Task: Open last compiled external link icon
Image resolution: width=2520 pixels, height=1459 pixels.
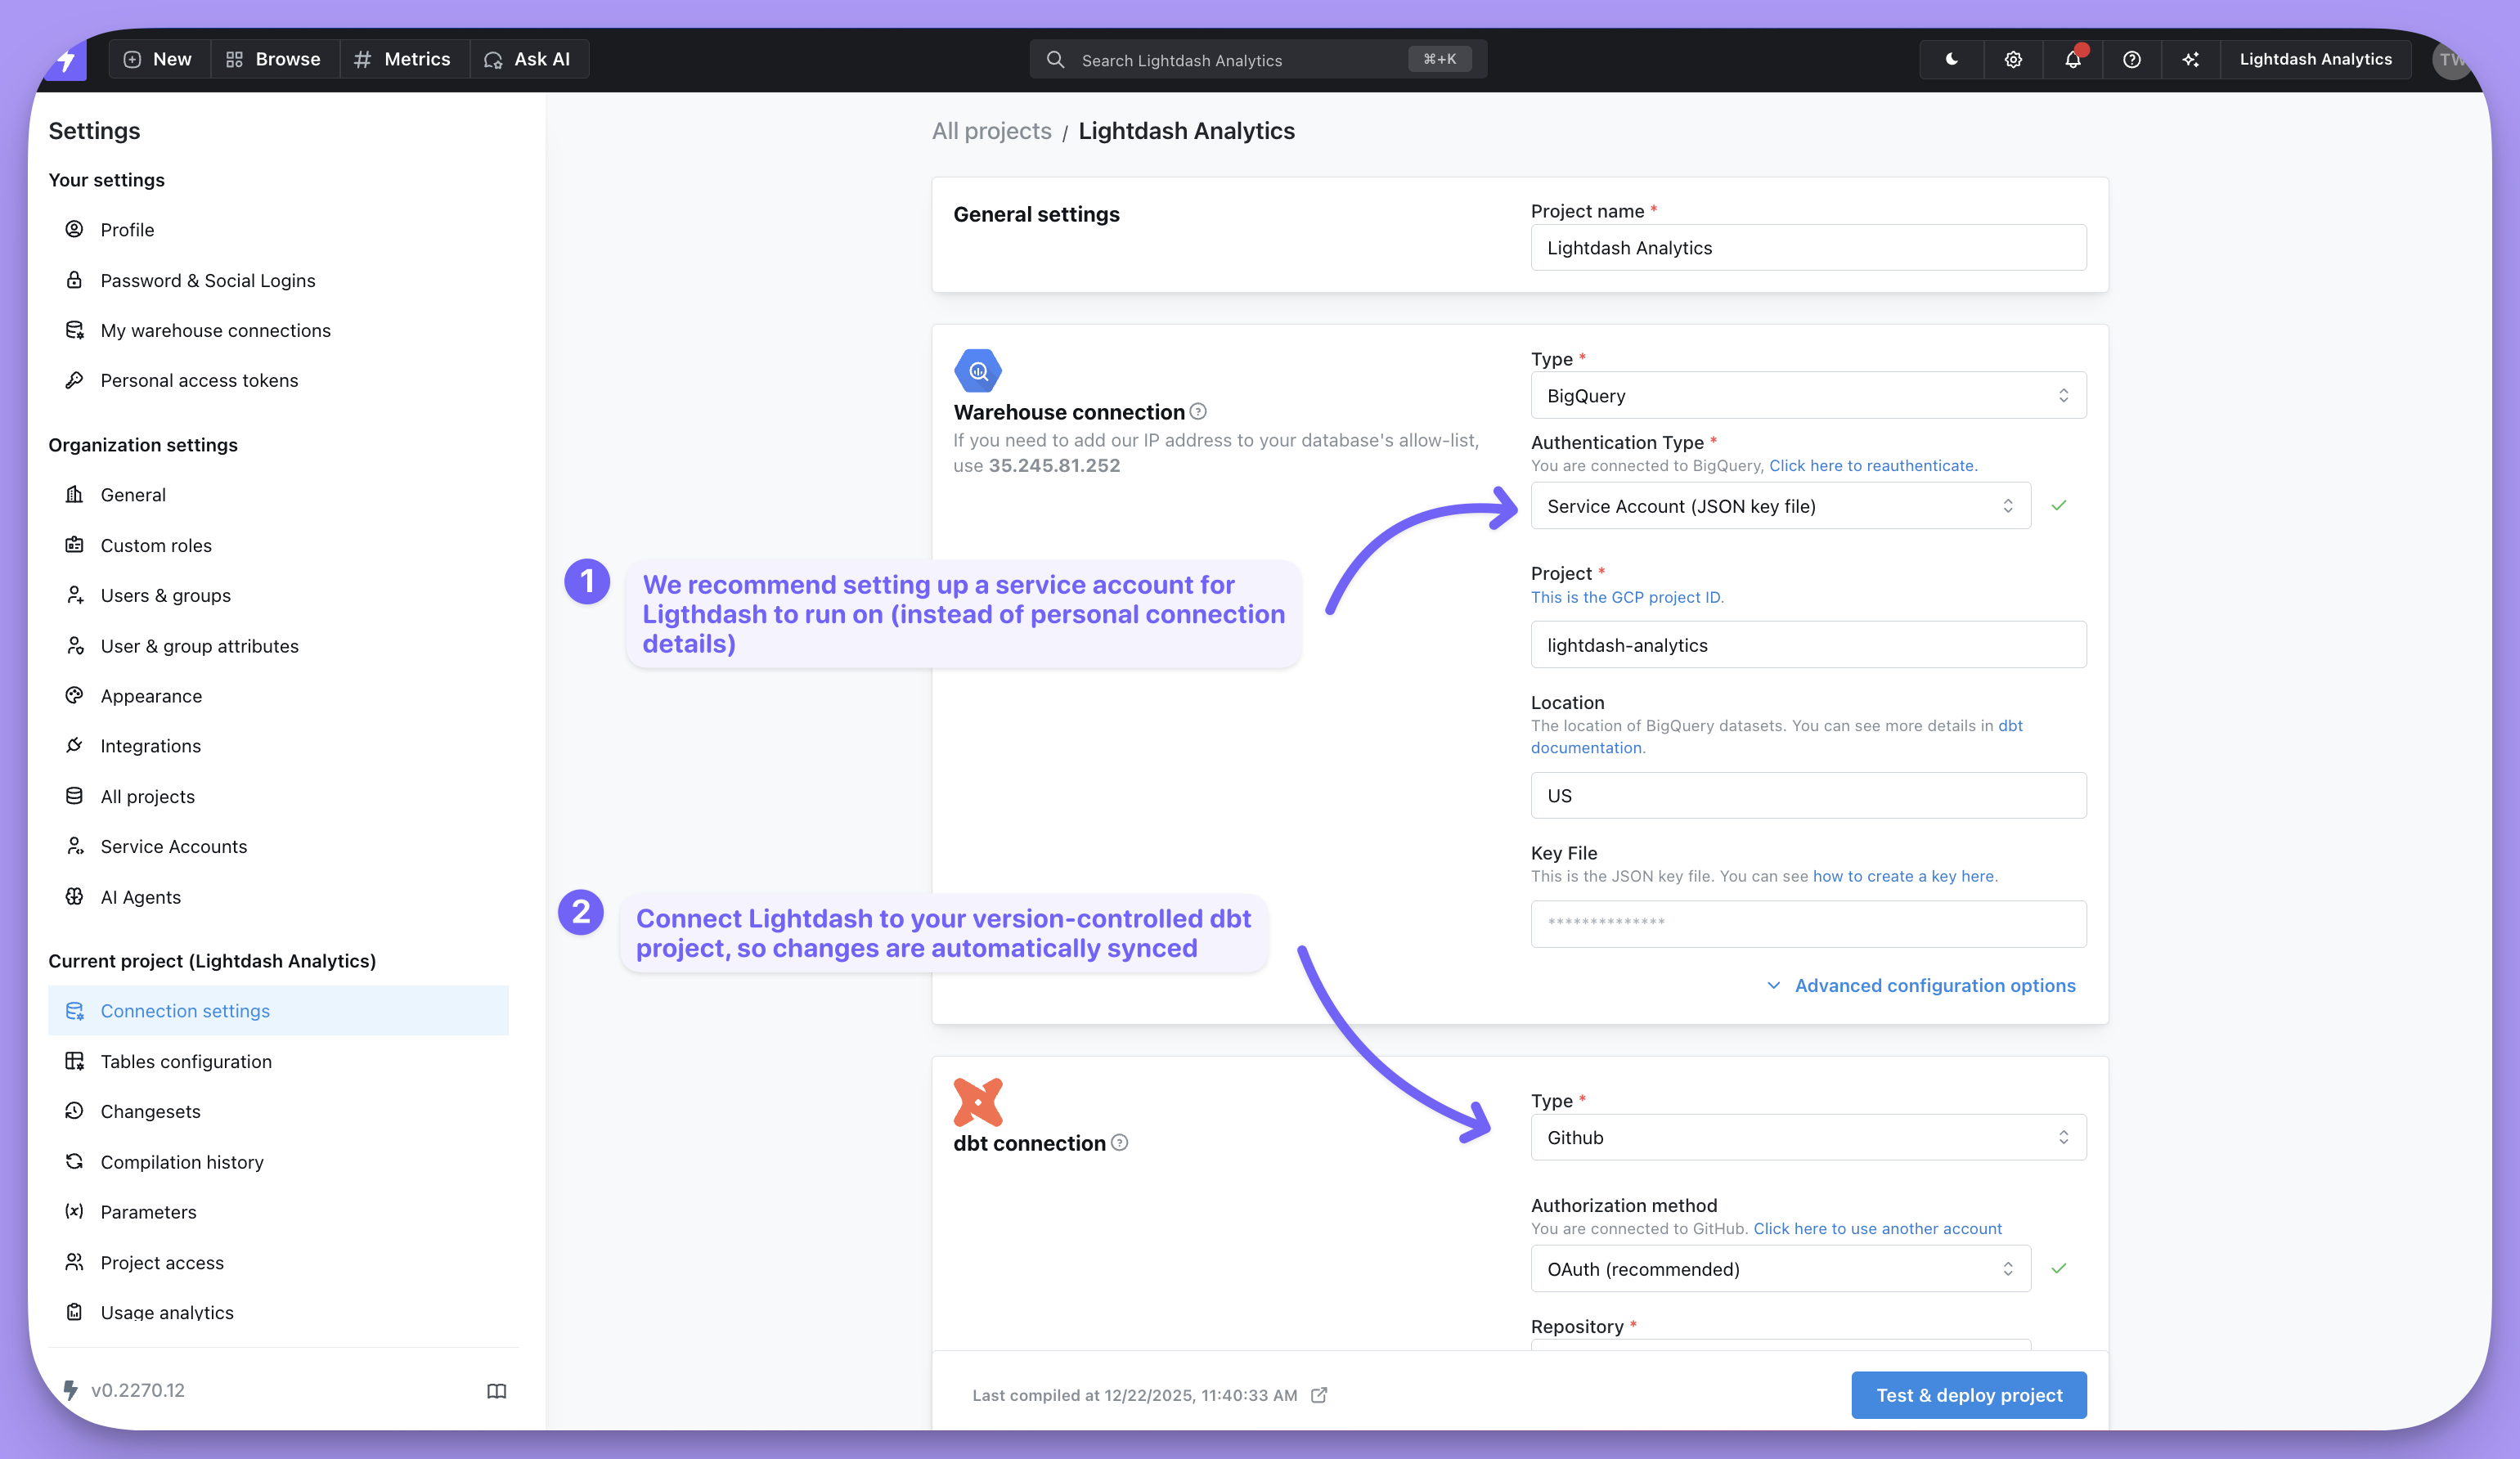Action: tap(1319, 1395)
